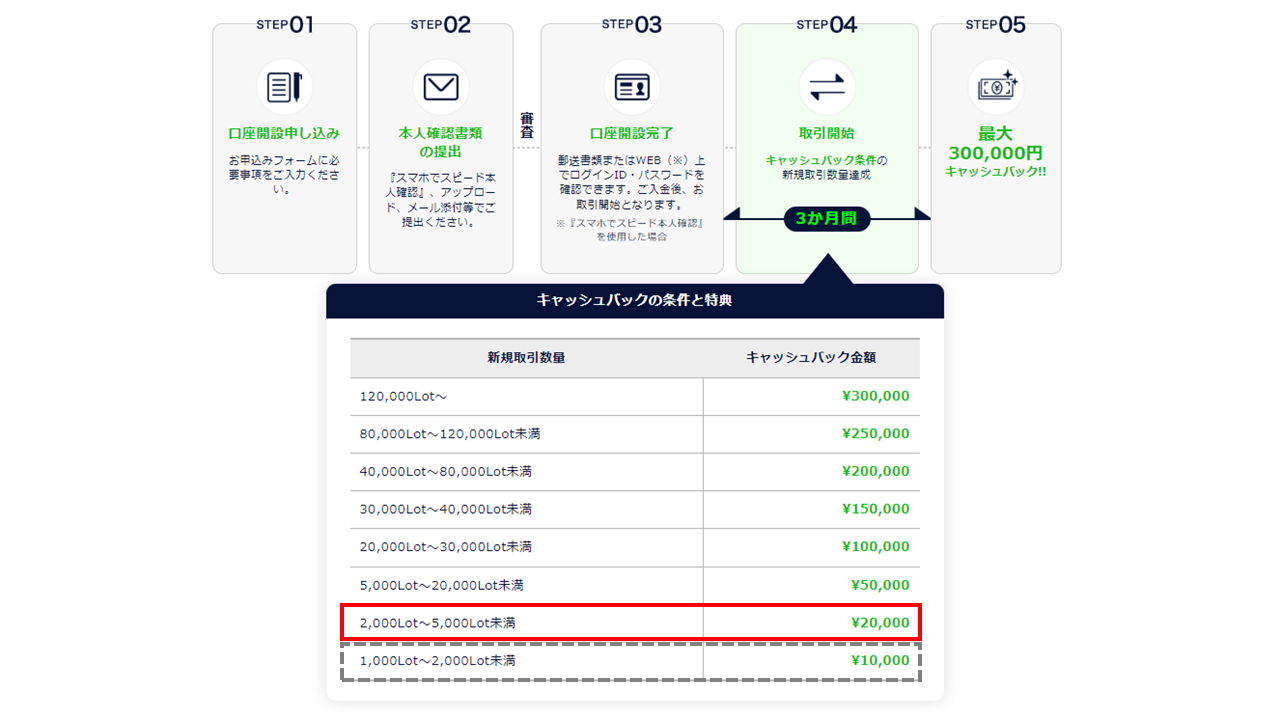The height and width of the screenshot is (720, 1280).
Task: Click the STEP02 envelope icon
Action: click(x=441, y=87)
